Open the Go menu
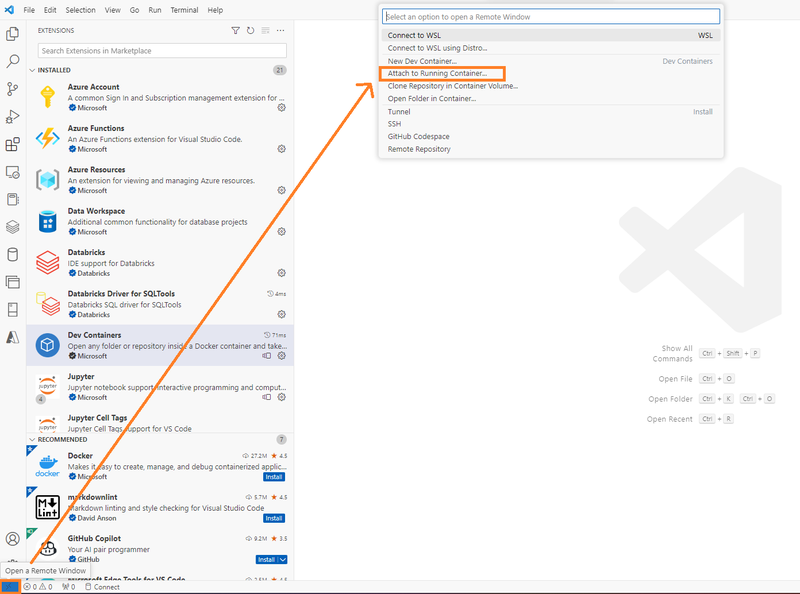Screen dimensions: 800x594 pyautogui.click(x=134, y=10)
